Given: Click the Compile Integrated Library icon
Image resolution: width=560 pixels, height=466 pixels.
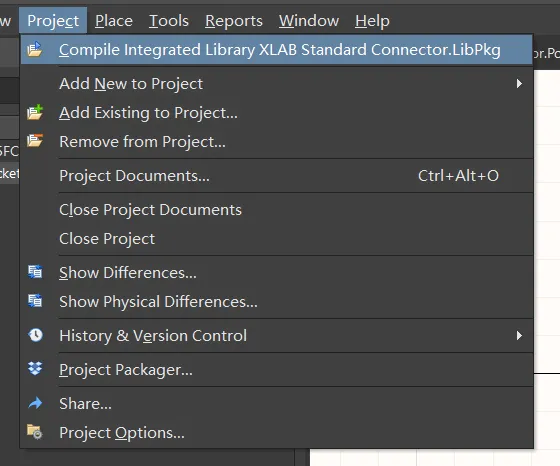Looking at the screenshot, I should click(35, 49).
